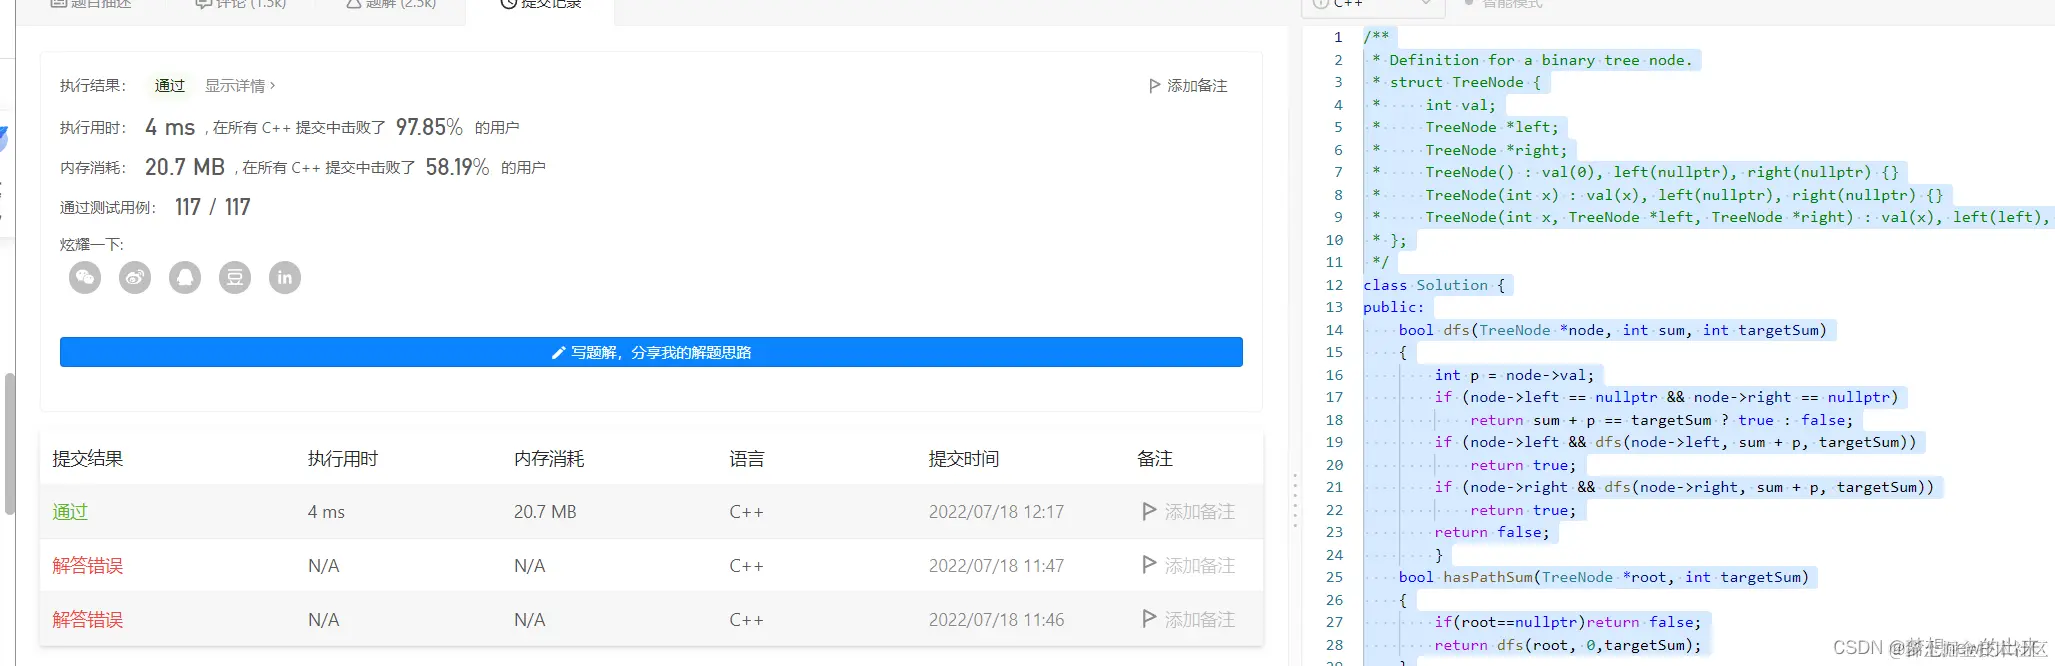The image size is (2055, 666).
Task: Open the green 通过 submission record
Action: (70, 512)
